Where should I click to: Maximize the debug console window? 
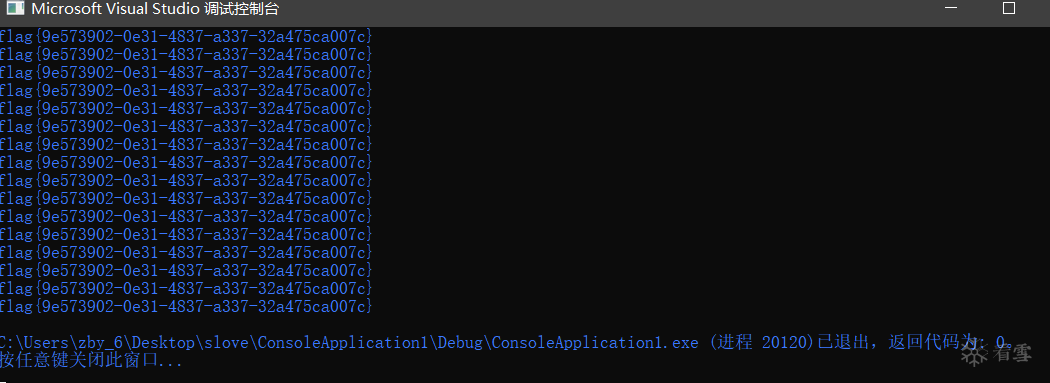1008,8
